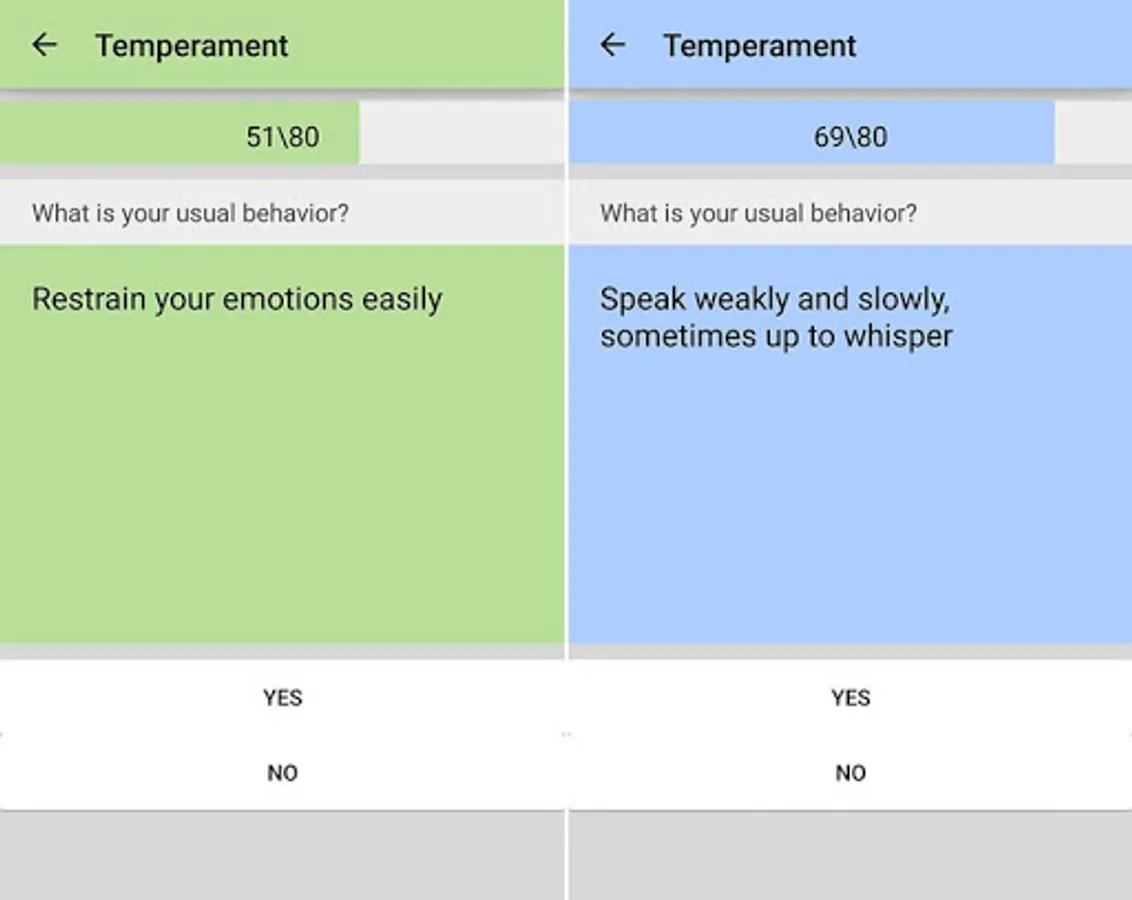
Task: Click unfilled part of the 51\80 bar
Action: 462,134
